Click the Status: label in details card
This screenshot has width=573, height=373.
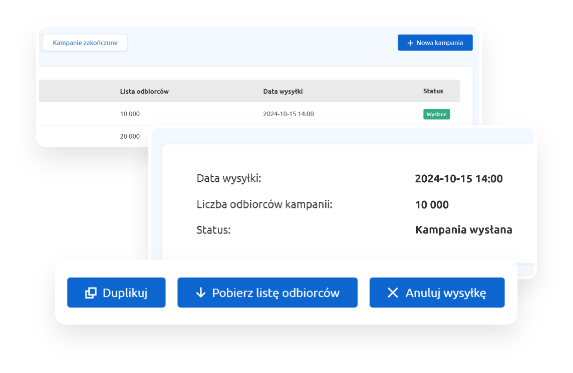pyautogui.click(x=213, y=230)
